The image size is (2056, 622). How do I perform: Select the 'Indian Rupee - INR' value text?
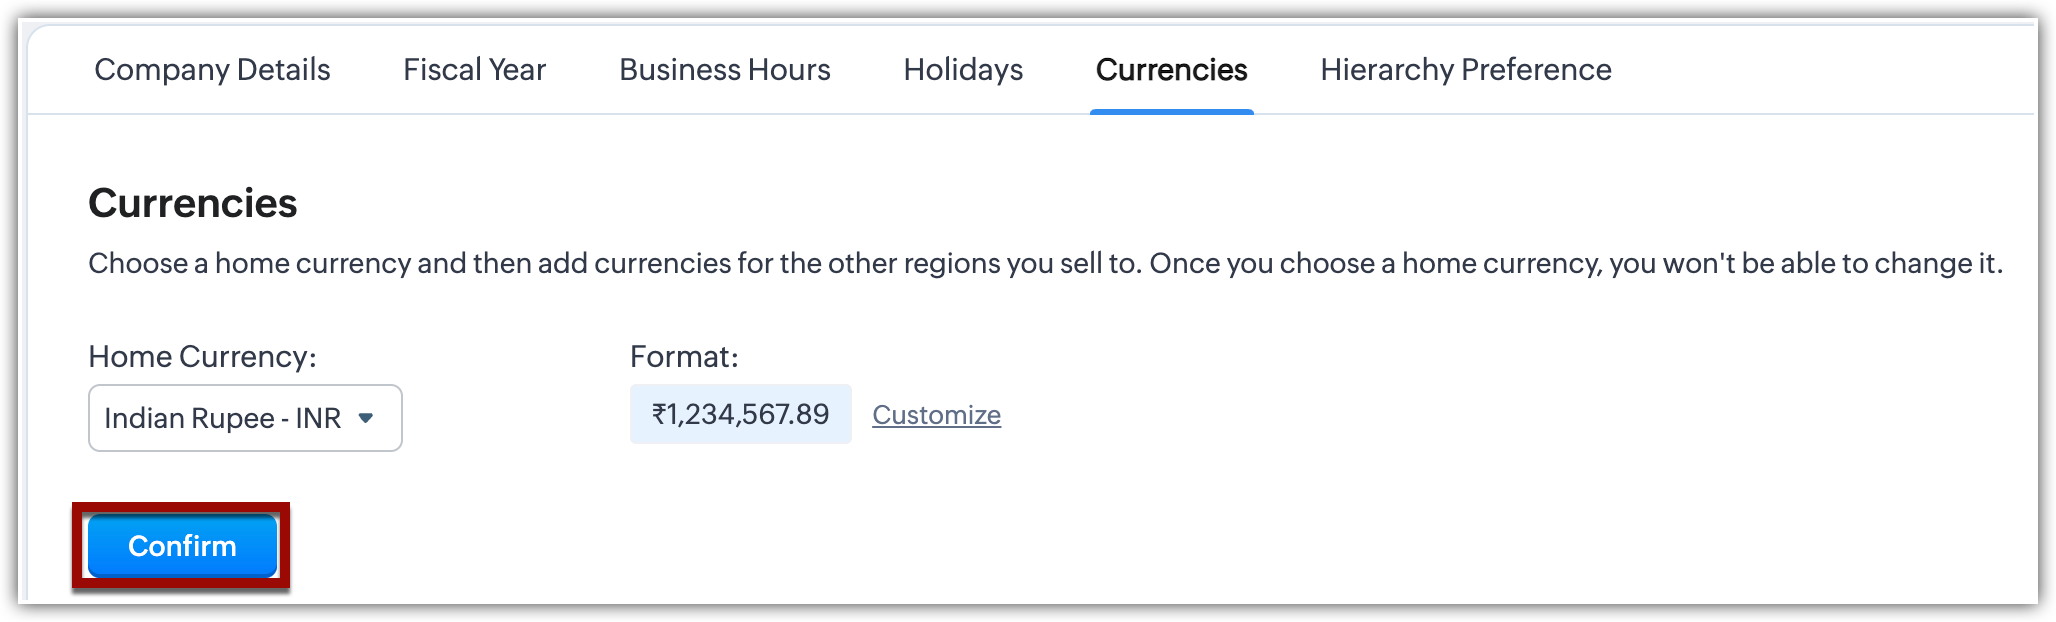click(222, 418)
